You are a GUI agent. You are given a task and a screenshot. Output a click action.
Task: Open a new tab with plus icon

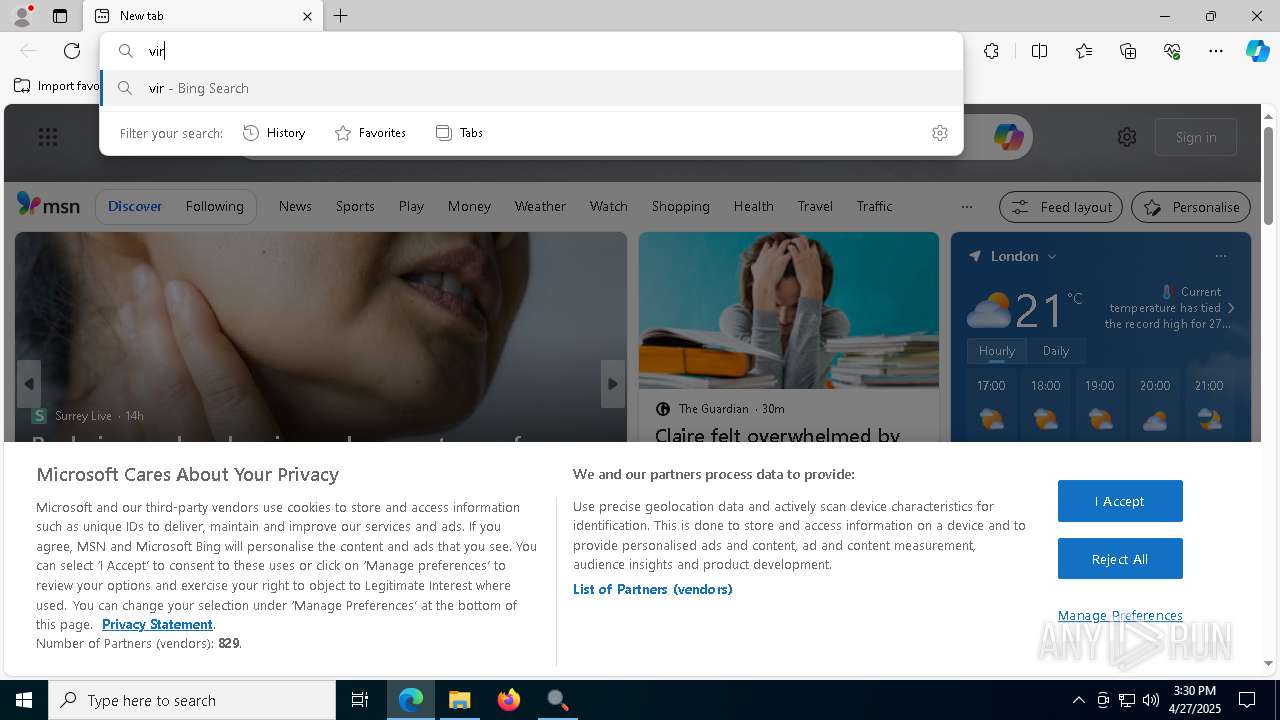click(341, 16)
